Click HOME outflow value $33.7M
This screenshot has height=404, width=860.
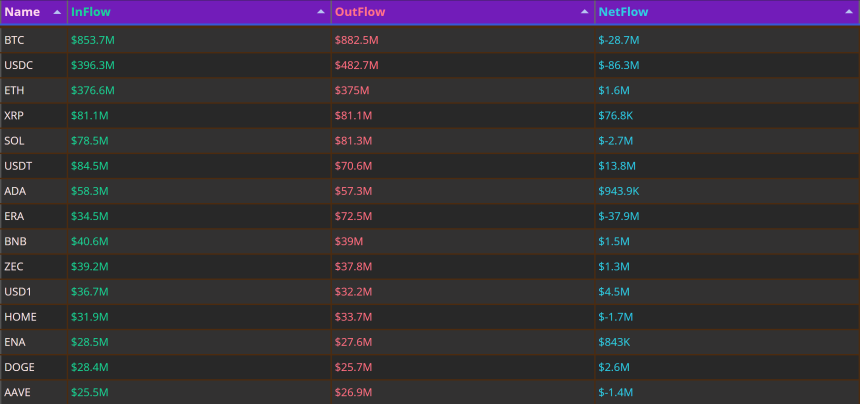coord(354,317)
